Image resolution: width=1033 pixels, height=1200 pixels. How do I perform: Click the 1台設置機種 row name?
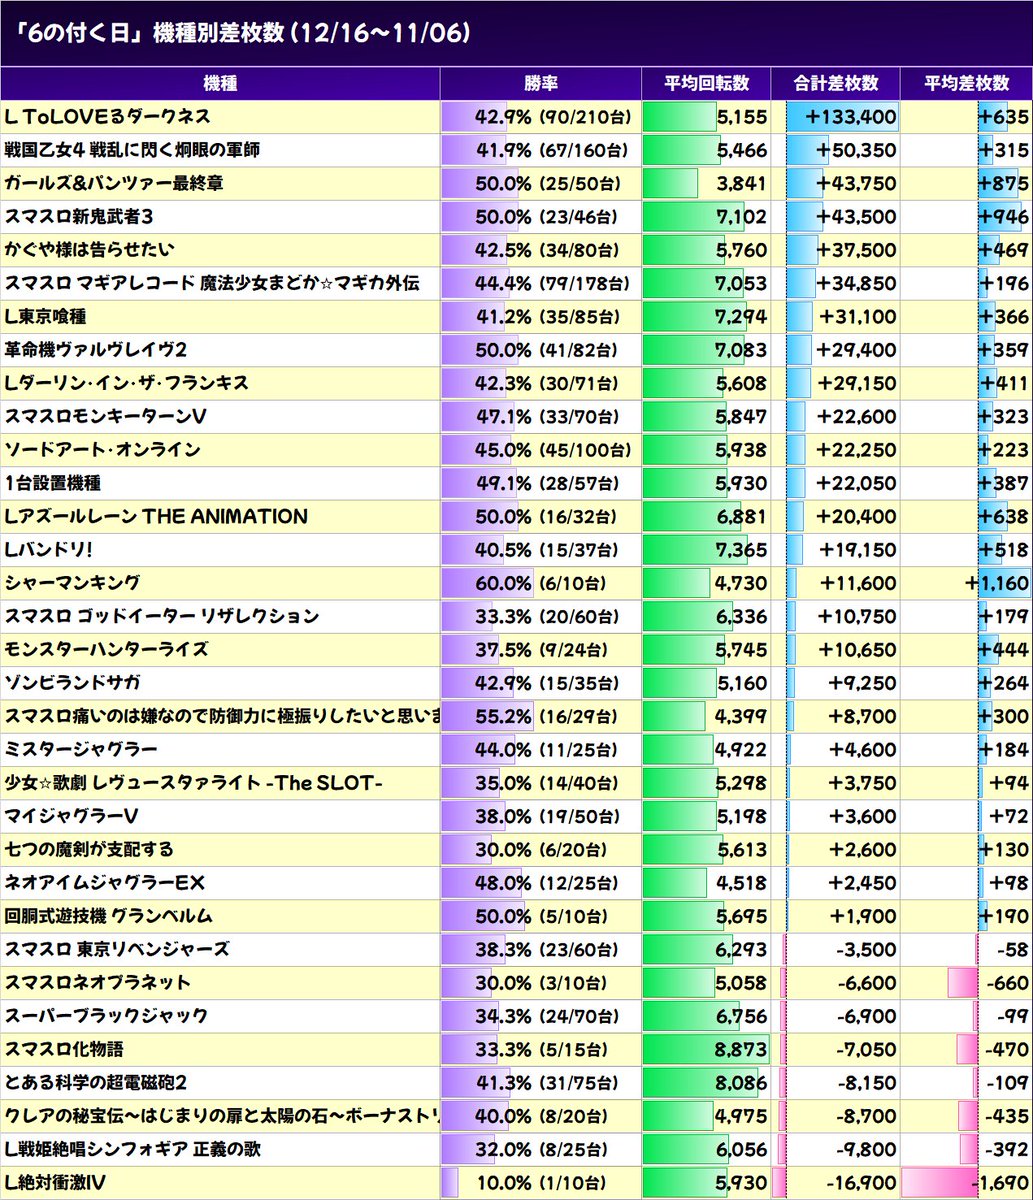coord(53,483)
